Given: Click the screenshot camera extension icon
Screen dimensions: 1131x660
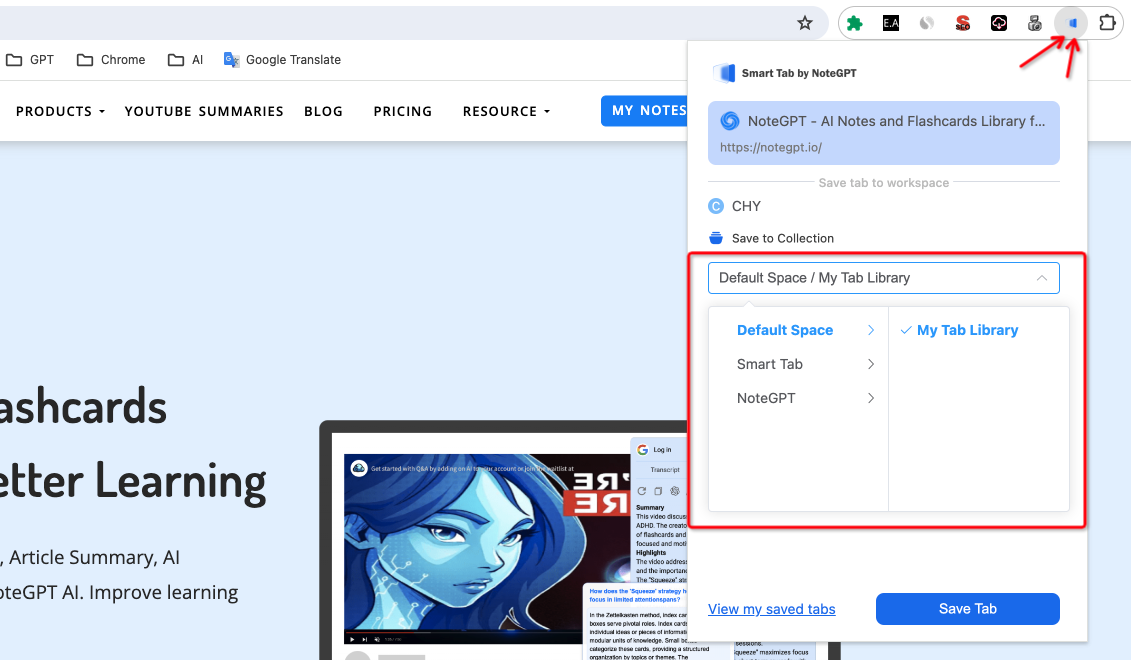Looking at the screenshot, I should [x=1036, y=23].
